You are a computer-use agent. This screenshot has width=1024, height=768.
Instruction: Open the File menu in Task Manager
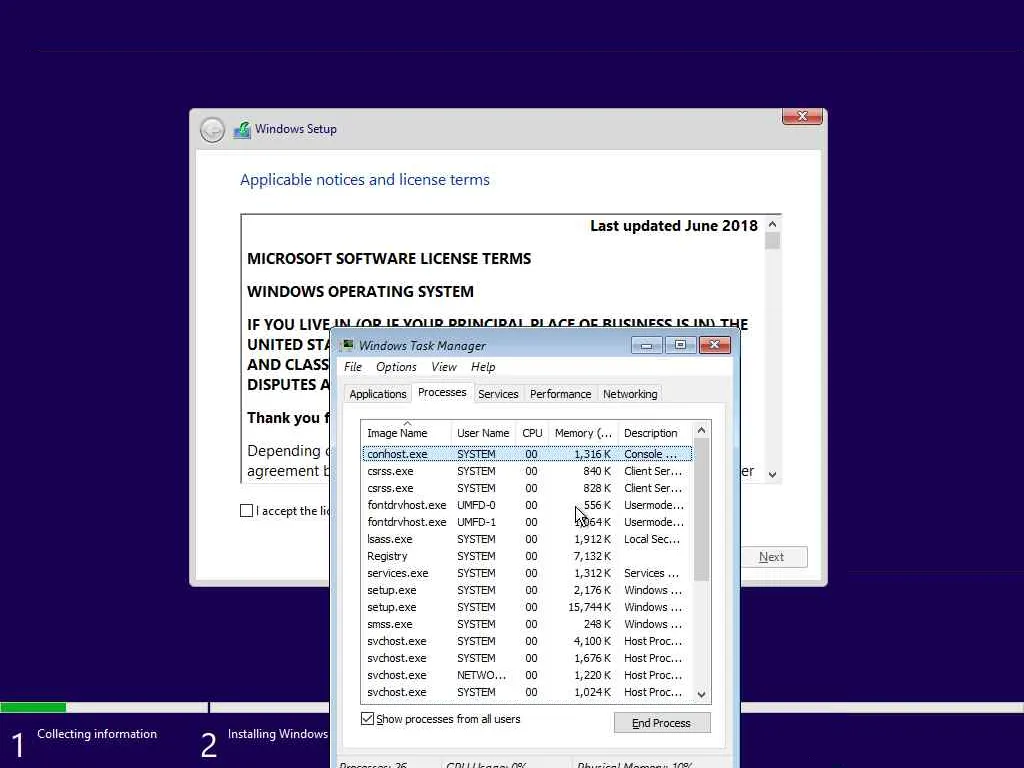pyautogui.click(x=353, y=367)
